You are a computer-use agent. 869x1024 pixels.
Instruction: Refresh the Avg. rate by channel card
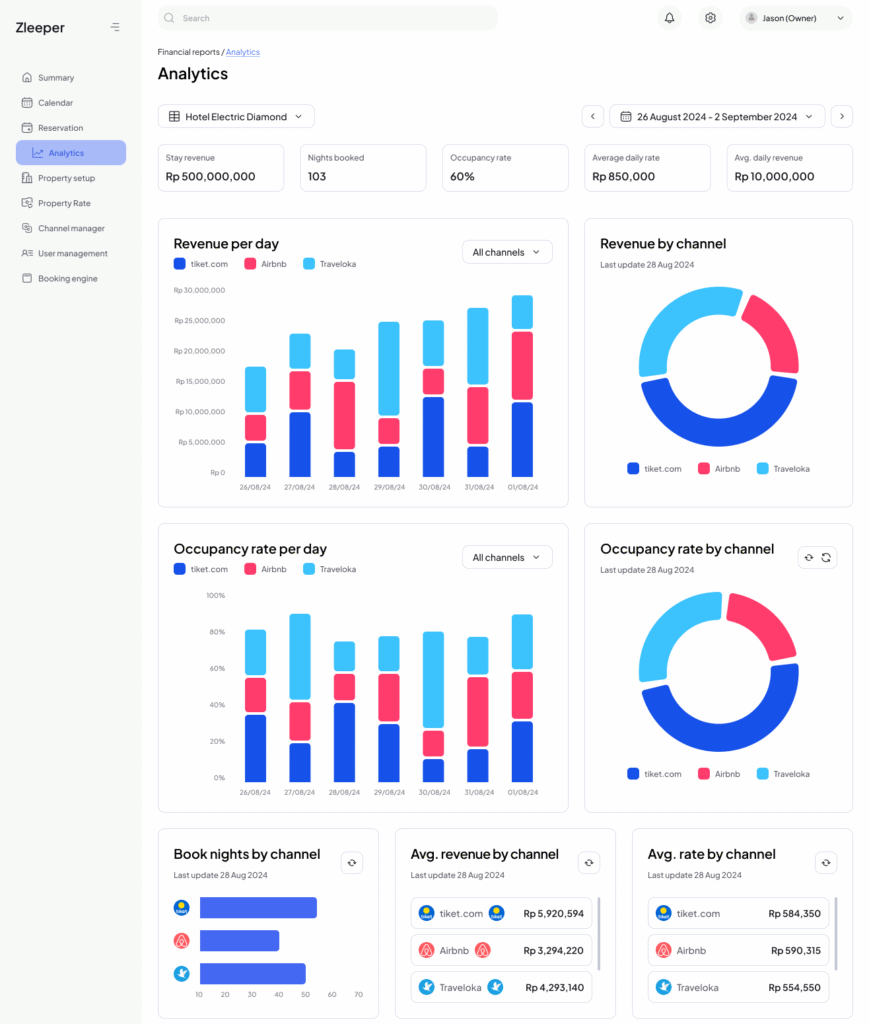[826, 862]
